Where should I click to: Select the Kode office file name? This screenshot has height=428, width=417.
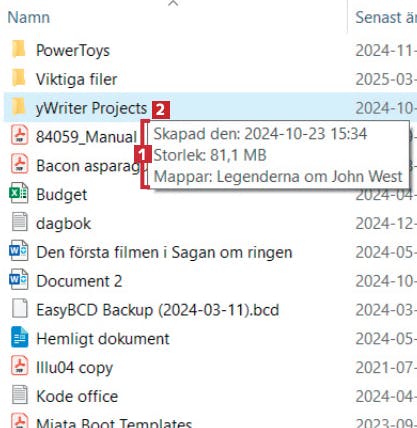77,397
